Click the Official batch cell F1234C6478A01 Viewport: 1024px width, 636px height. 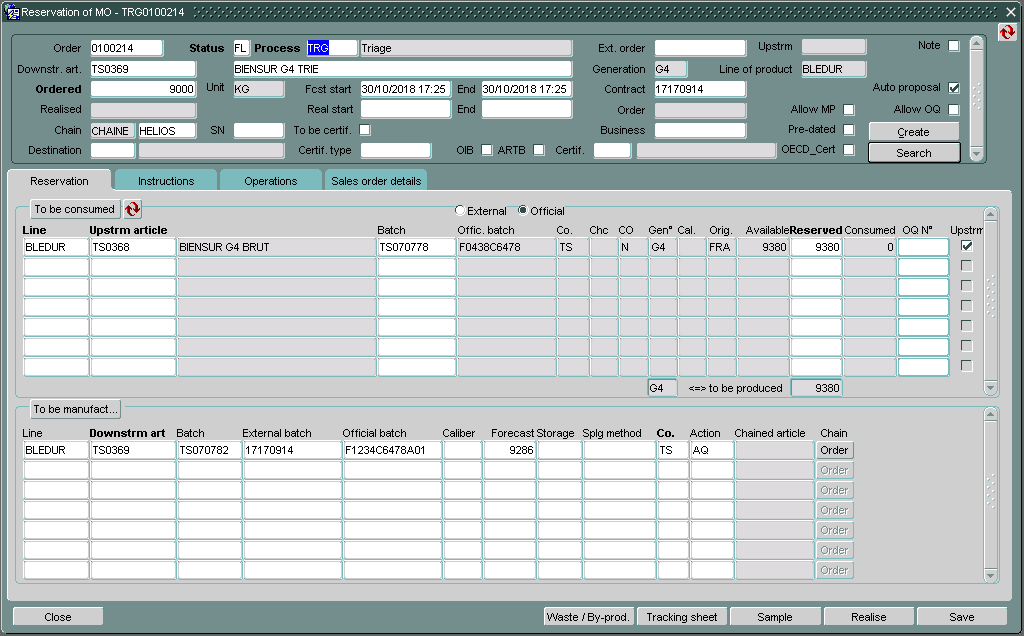pos(392,450)
